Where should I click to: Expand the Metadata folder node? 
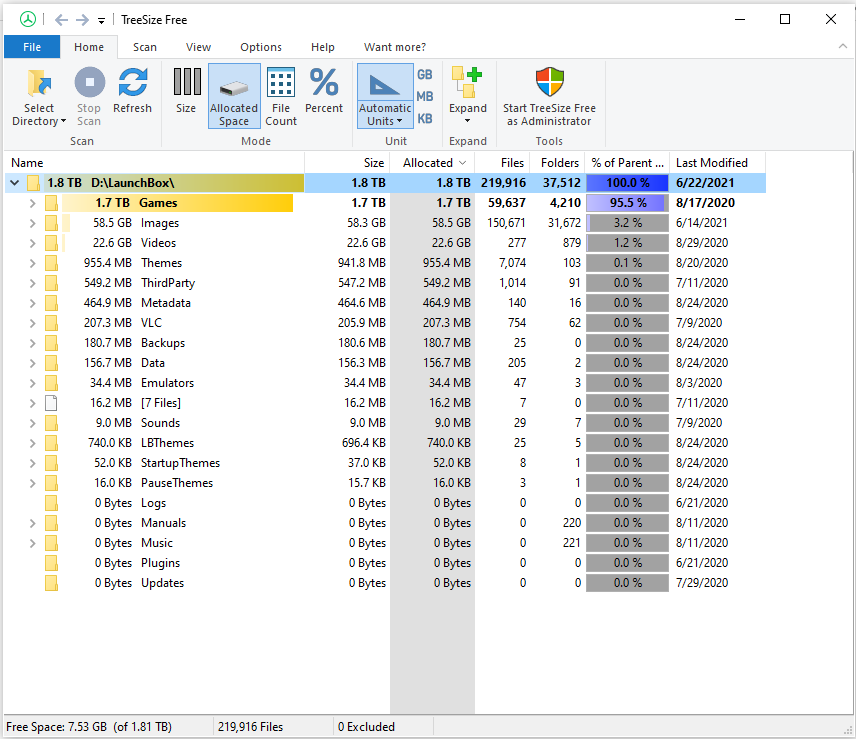tap(32, 303)
